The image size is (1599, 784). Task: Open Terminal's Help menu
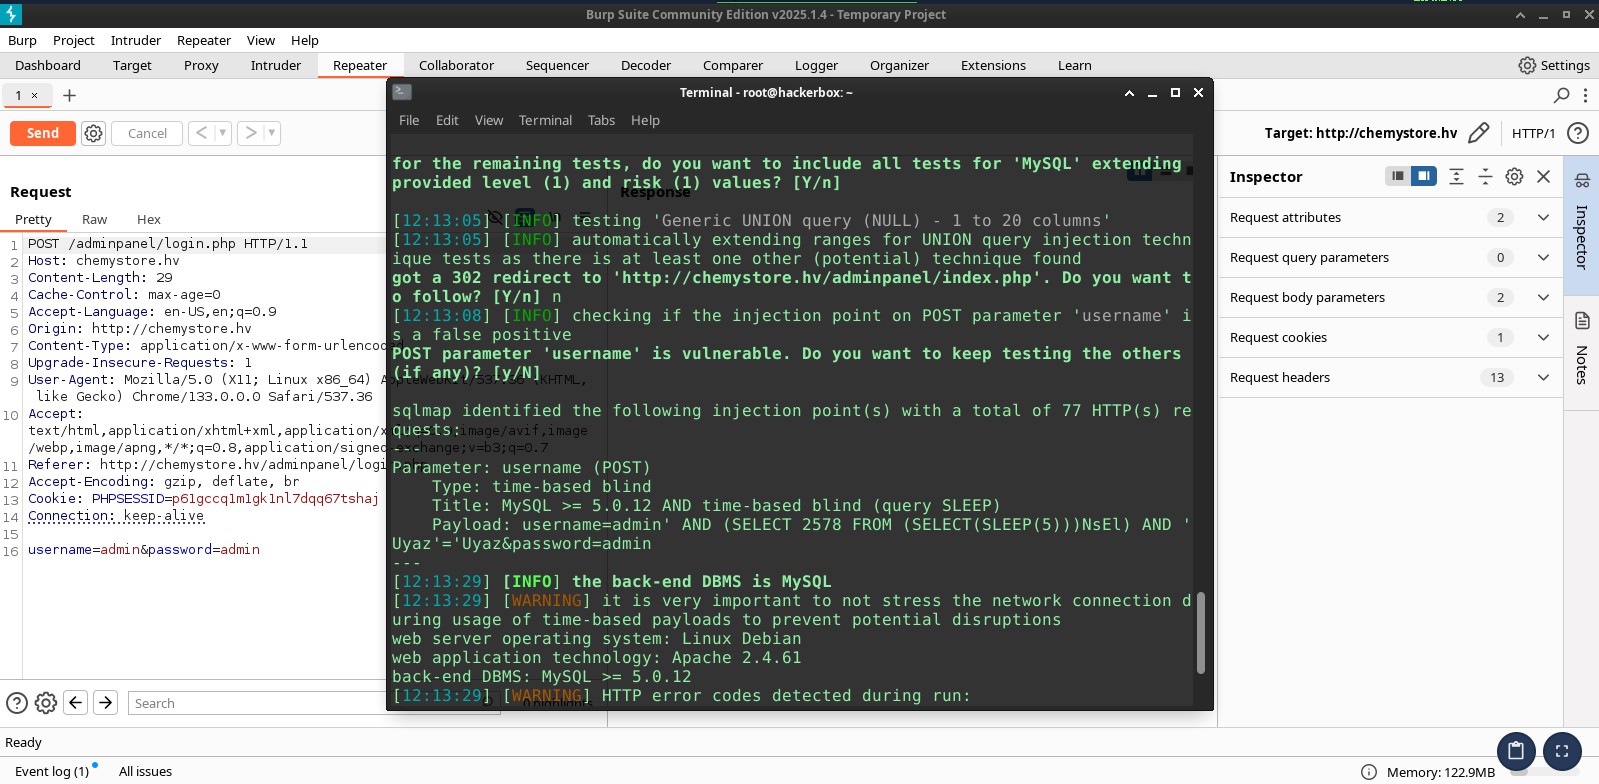click(x=645, y=120)
